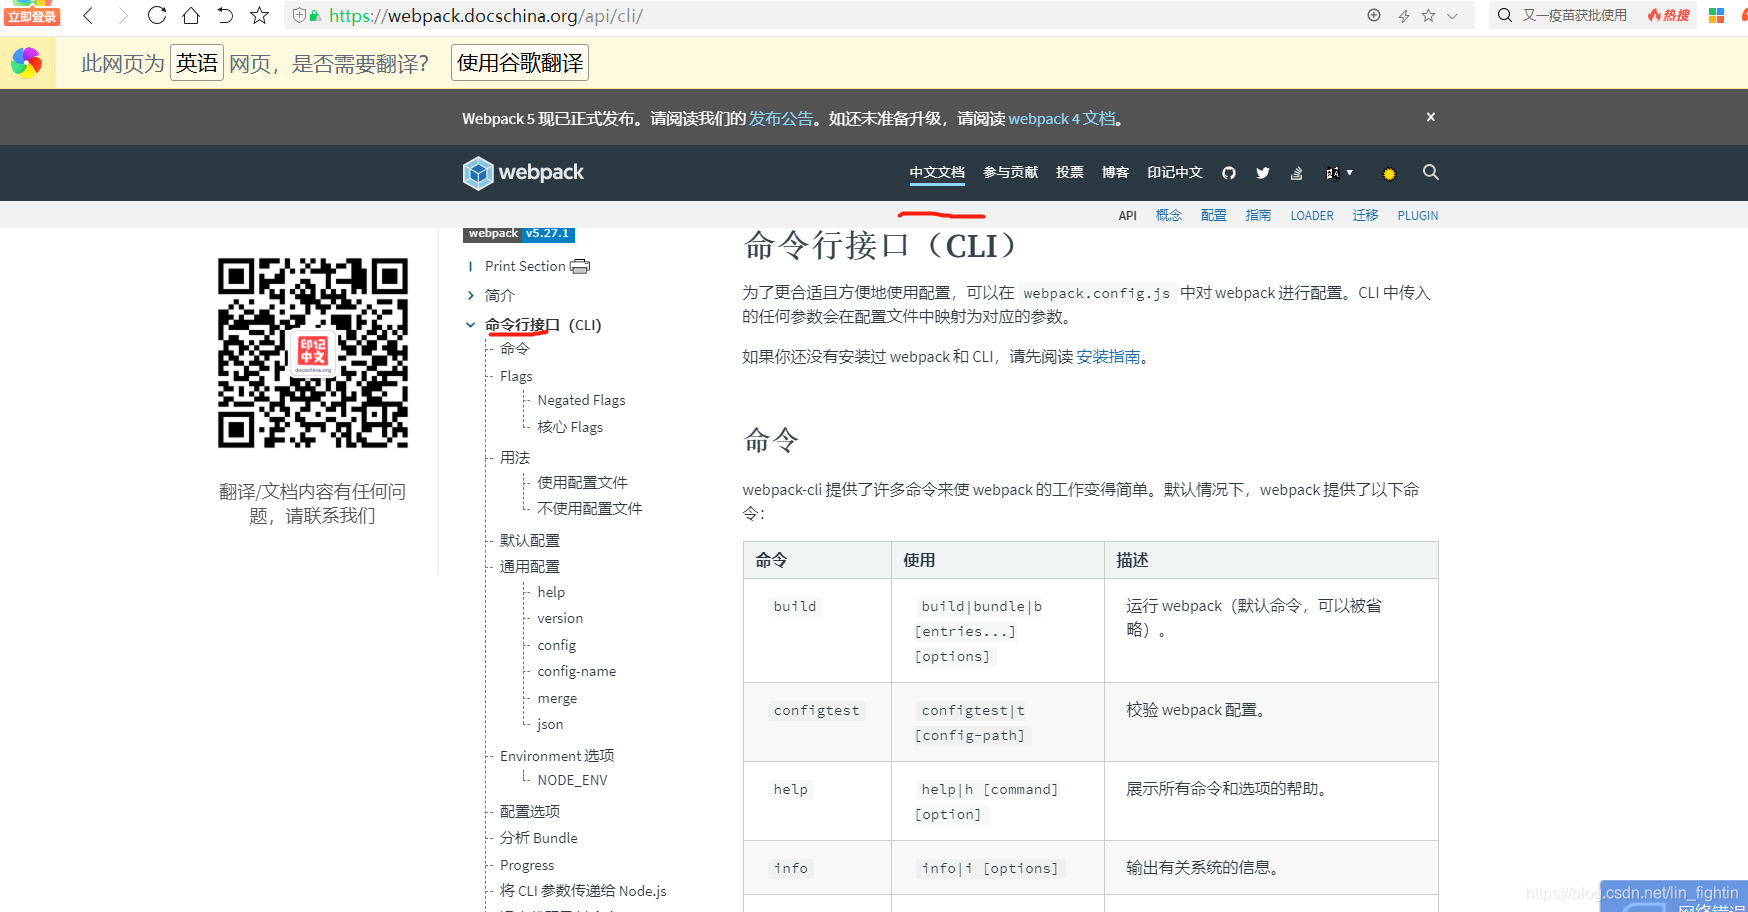Open the 安装指南 link in the article
This screenshot has width=1748, height=912.
(x=1108, y=356)
